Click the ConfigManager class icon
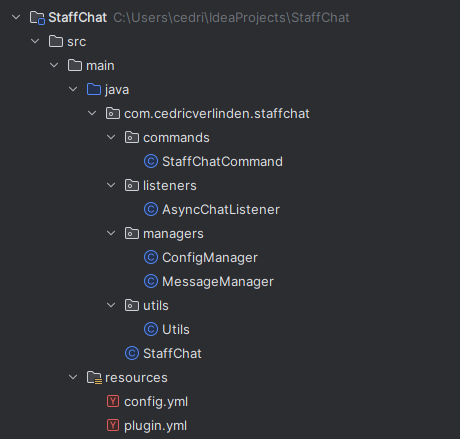Image resolution: width=460 pixels, height=439 pixels. (x=151, y=258)
